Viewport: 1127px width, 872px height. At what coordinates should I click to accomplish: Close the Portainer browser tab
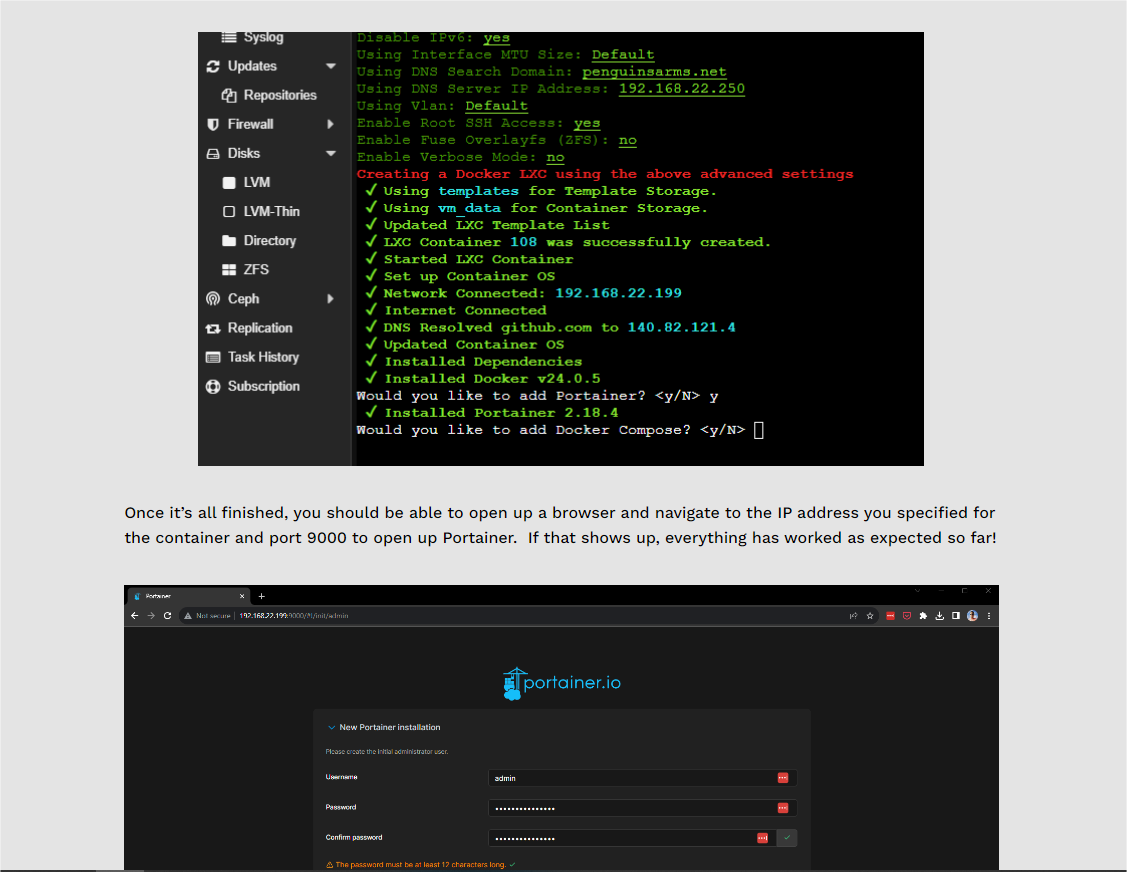pos(242,596)
